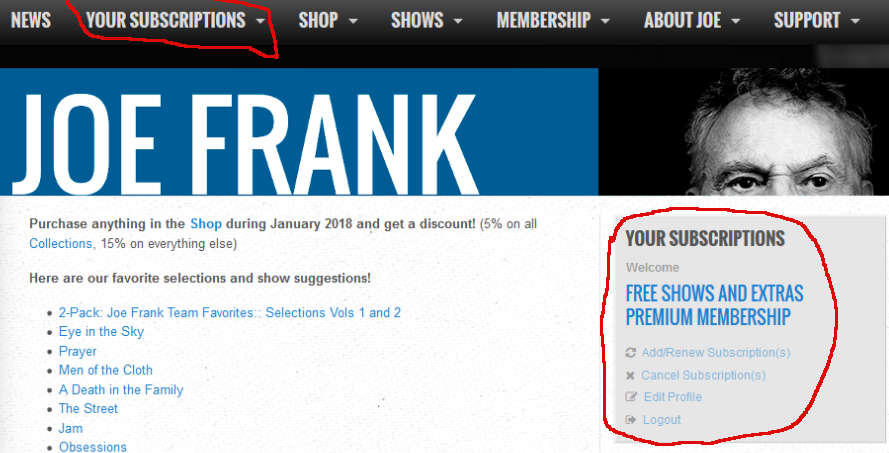Expand the Your Subscriptions dropdown arrow
This screenshot has height=453, width=889.
[260, 22]
